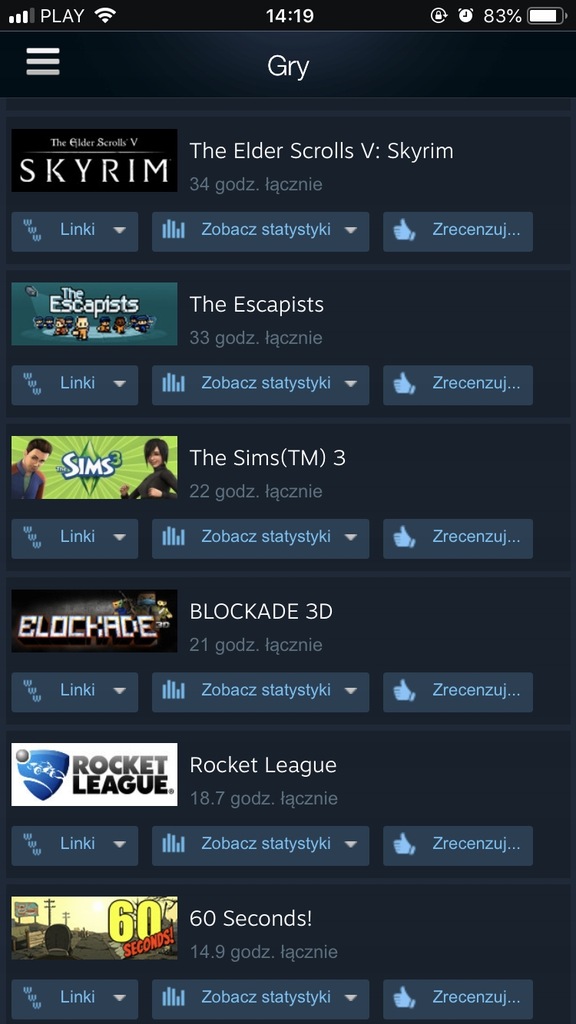
Task: Tap The Sims 3 game thumbnail
Action: (94, 468)
